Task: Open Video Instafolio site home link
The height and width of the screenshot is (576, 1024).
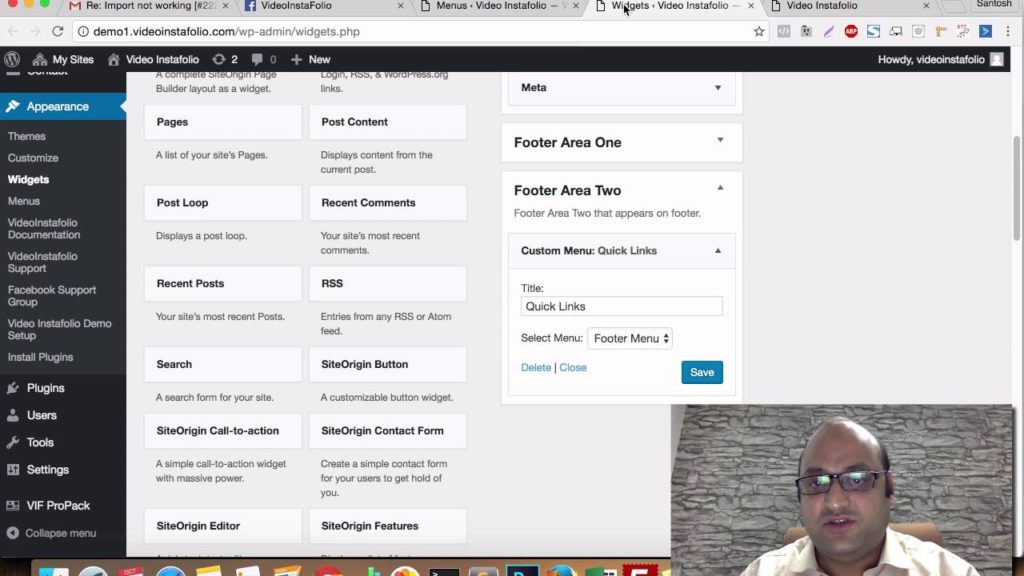Action: click(153, 59)
